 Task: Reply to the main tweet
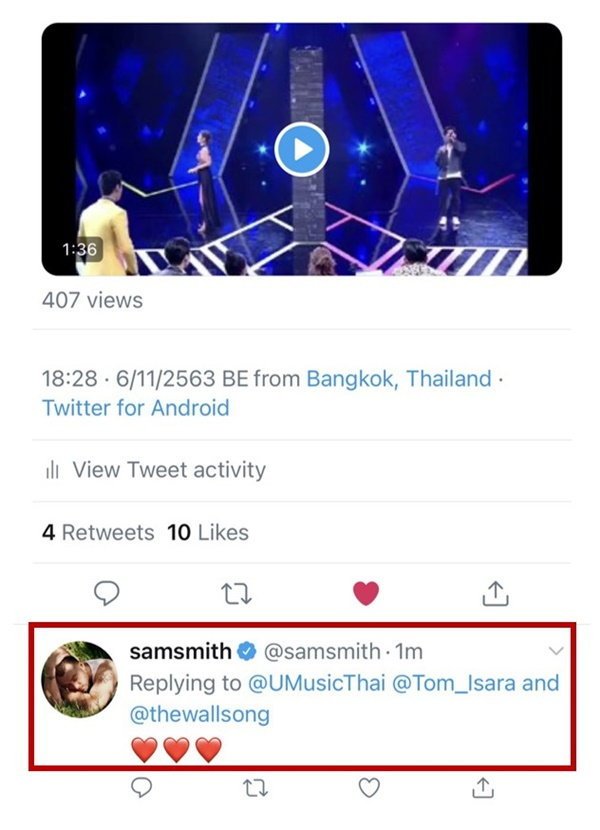coord(107,594)
